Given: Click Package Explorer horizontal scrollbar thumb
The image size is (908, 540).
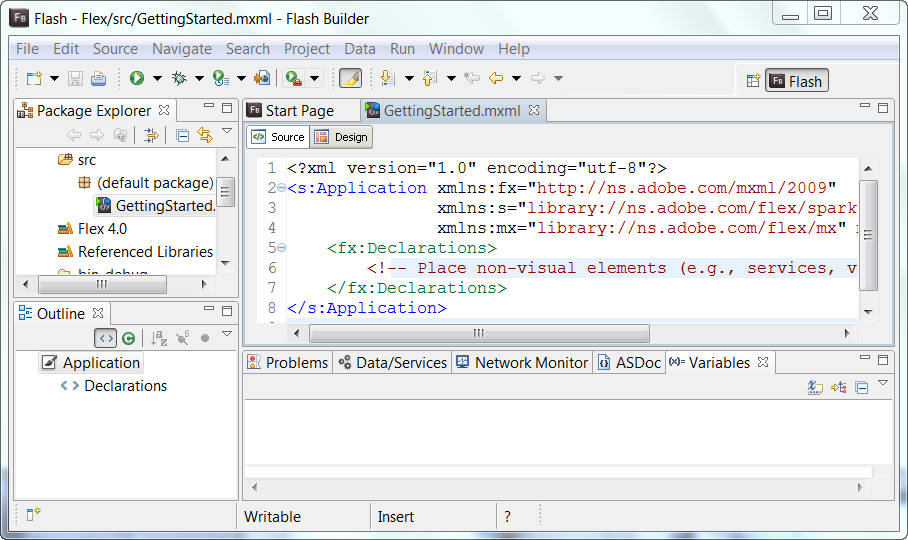Looking at the screenshot, I should (x=102, y=284).
